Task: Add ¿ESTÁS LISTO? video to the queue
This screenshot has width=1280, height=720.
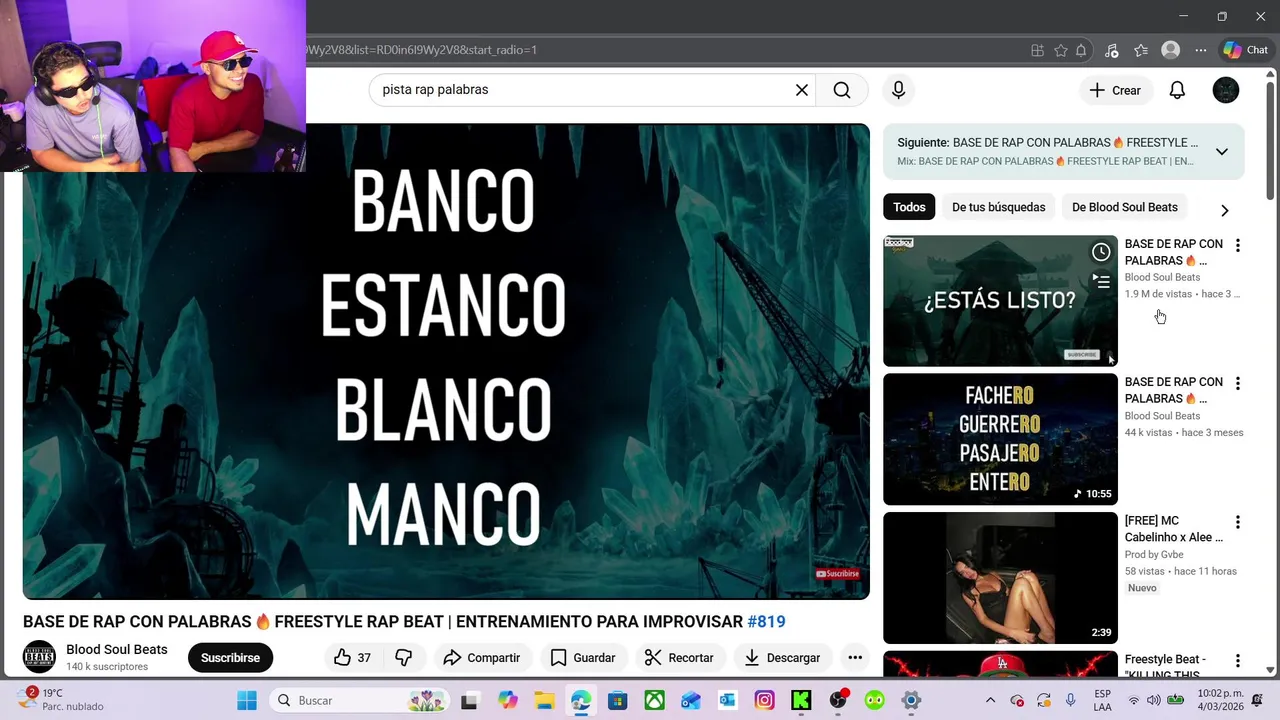Action: pyautogui.click(x=1101, y=281)
